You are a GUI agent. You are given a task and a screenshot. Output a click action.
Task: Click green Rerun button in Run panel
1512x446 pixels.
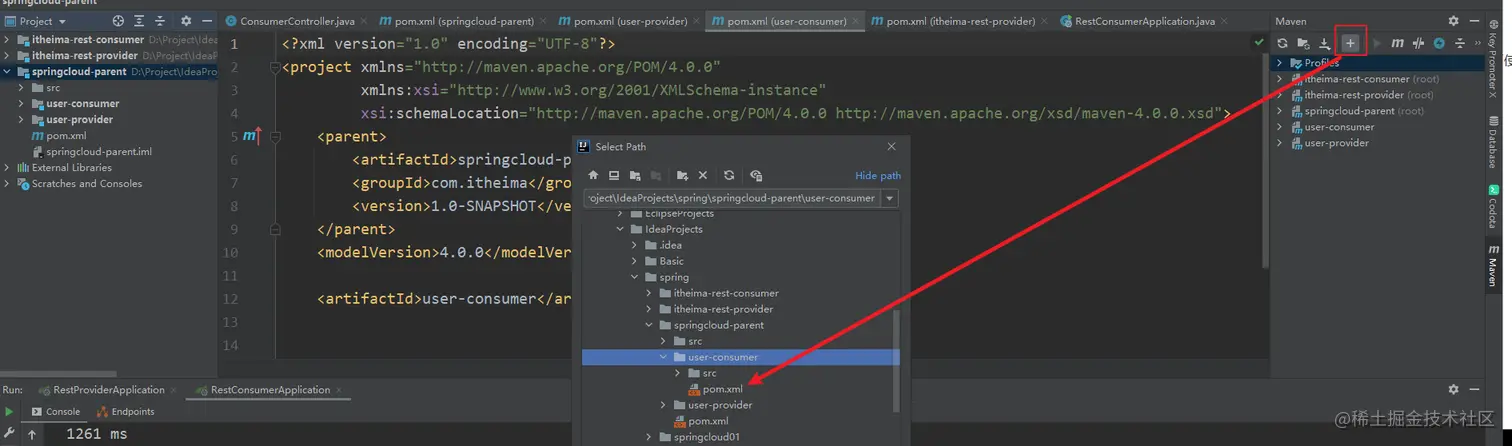pyautogui.click(x=10, y=411)
